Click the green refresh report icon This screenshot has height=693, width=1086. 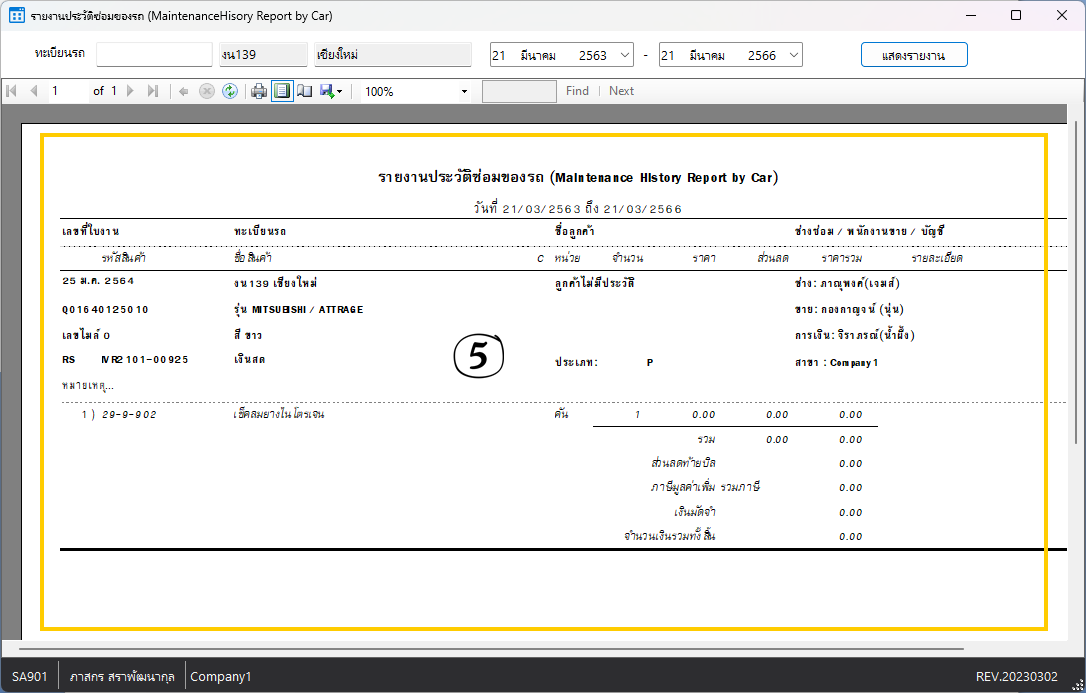[230, 91]
